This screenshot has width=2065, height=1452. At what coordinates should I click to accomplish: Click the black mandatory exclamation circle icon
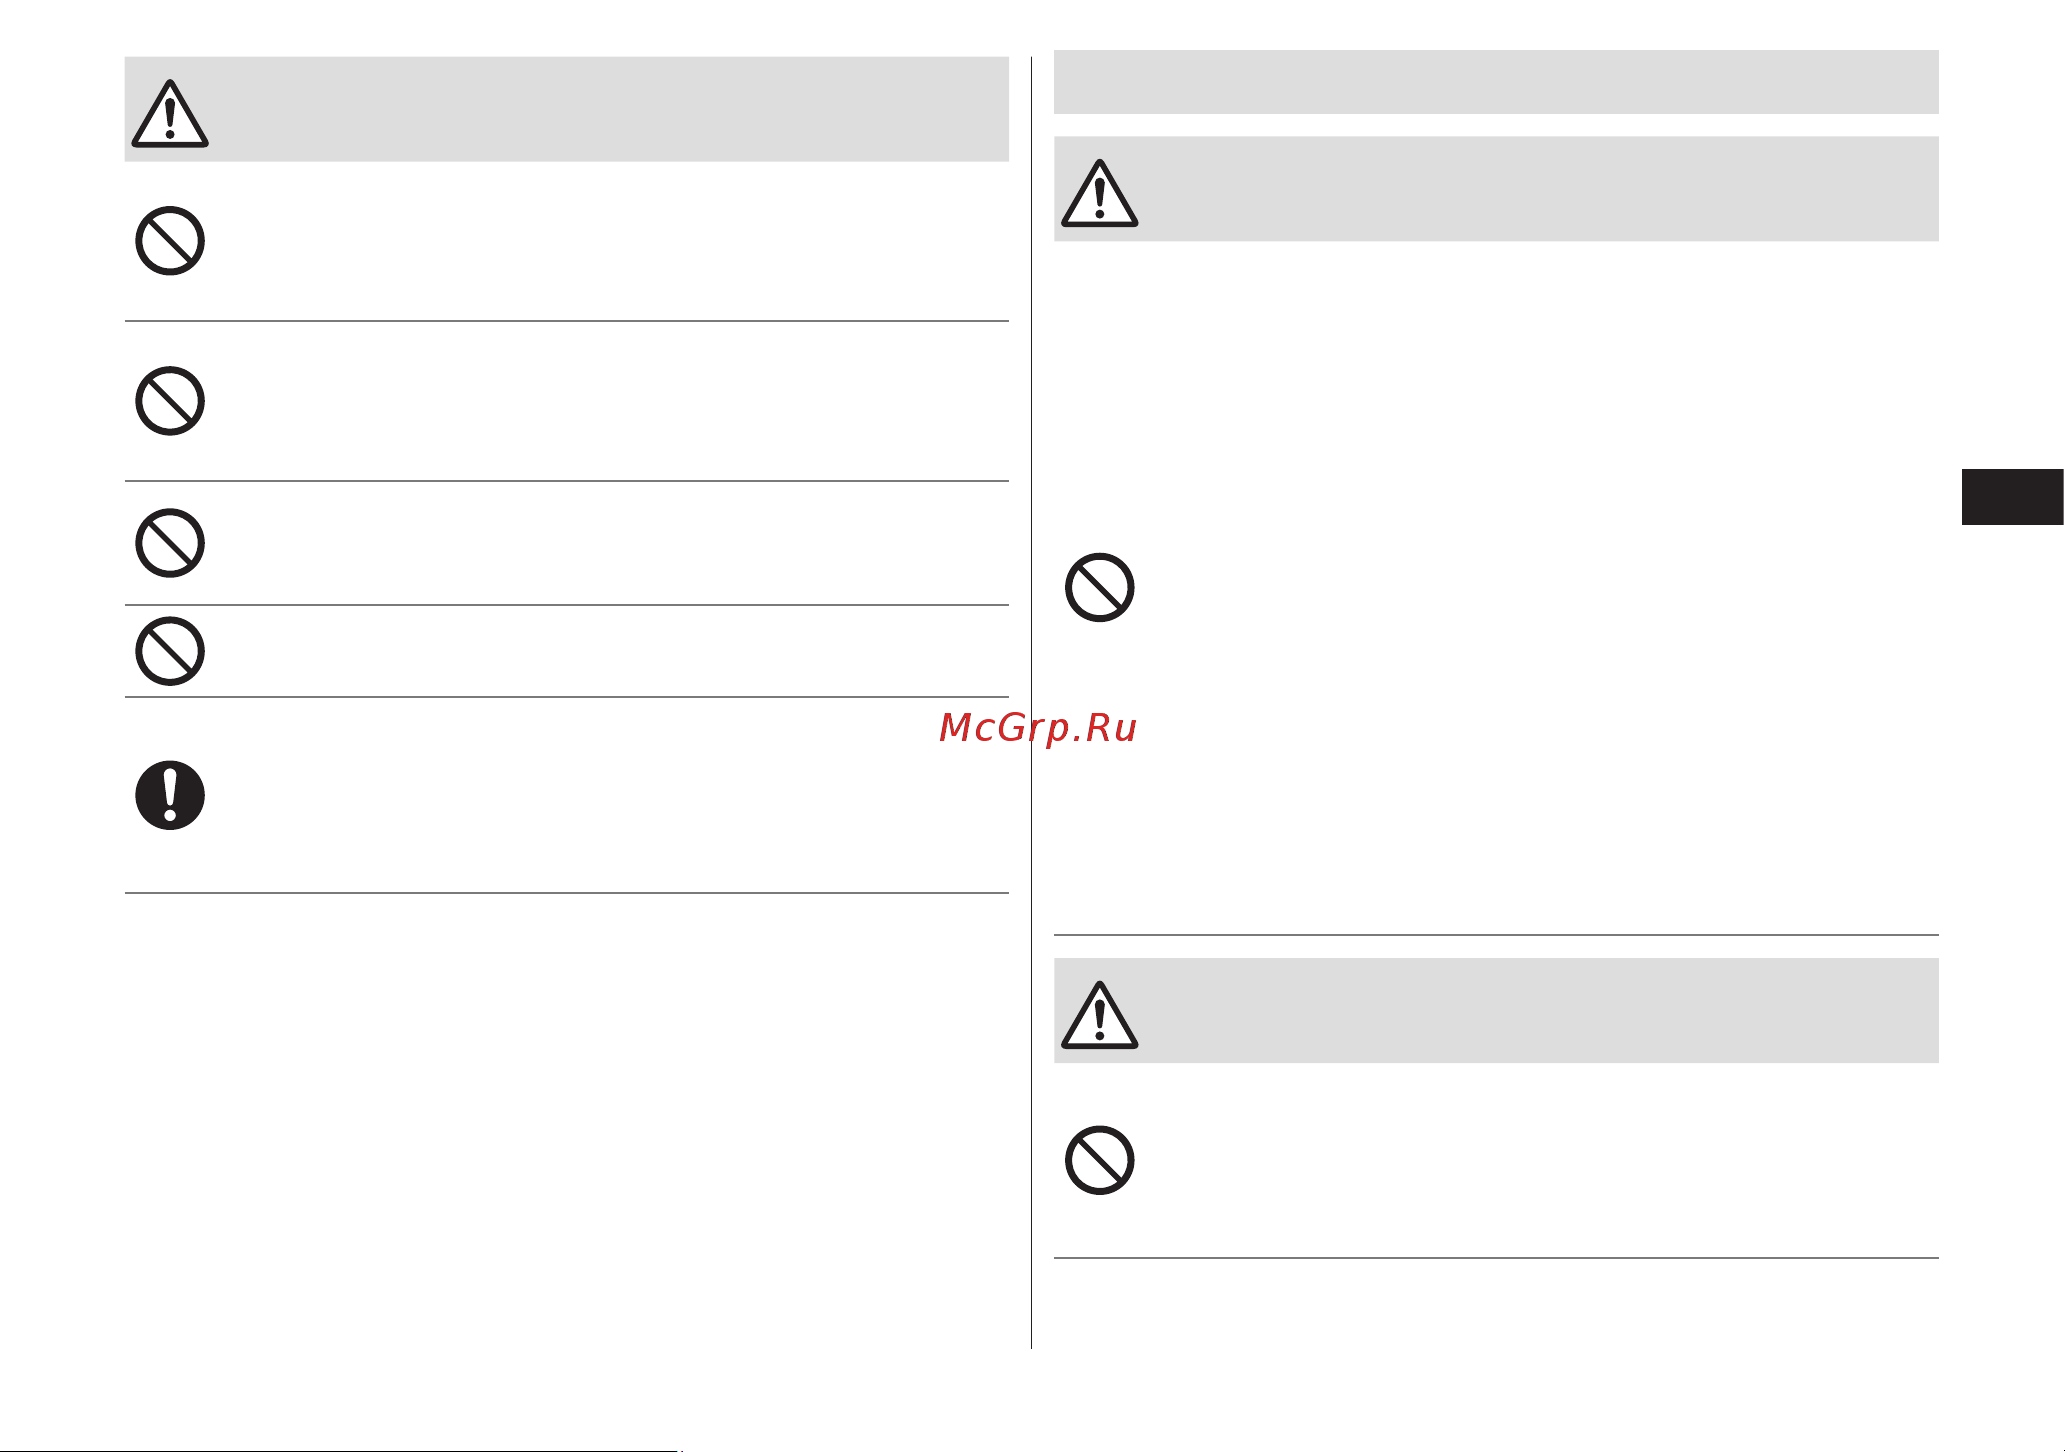click(x=170, y=795)
